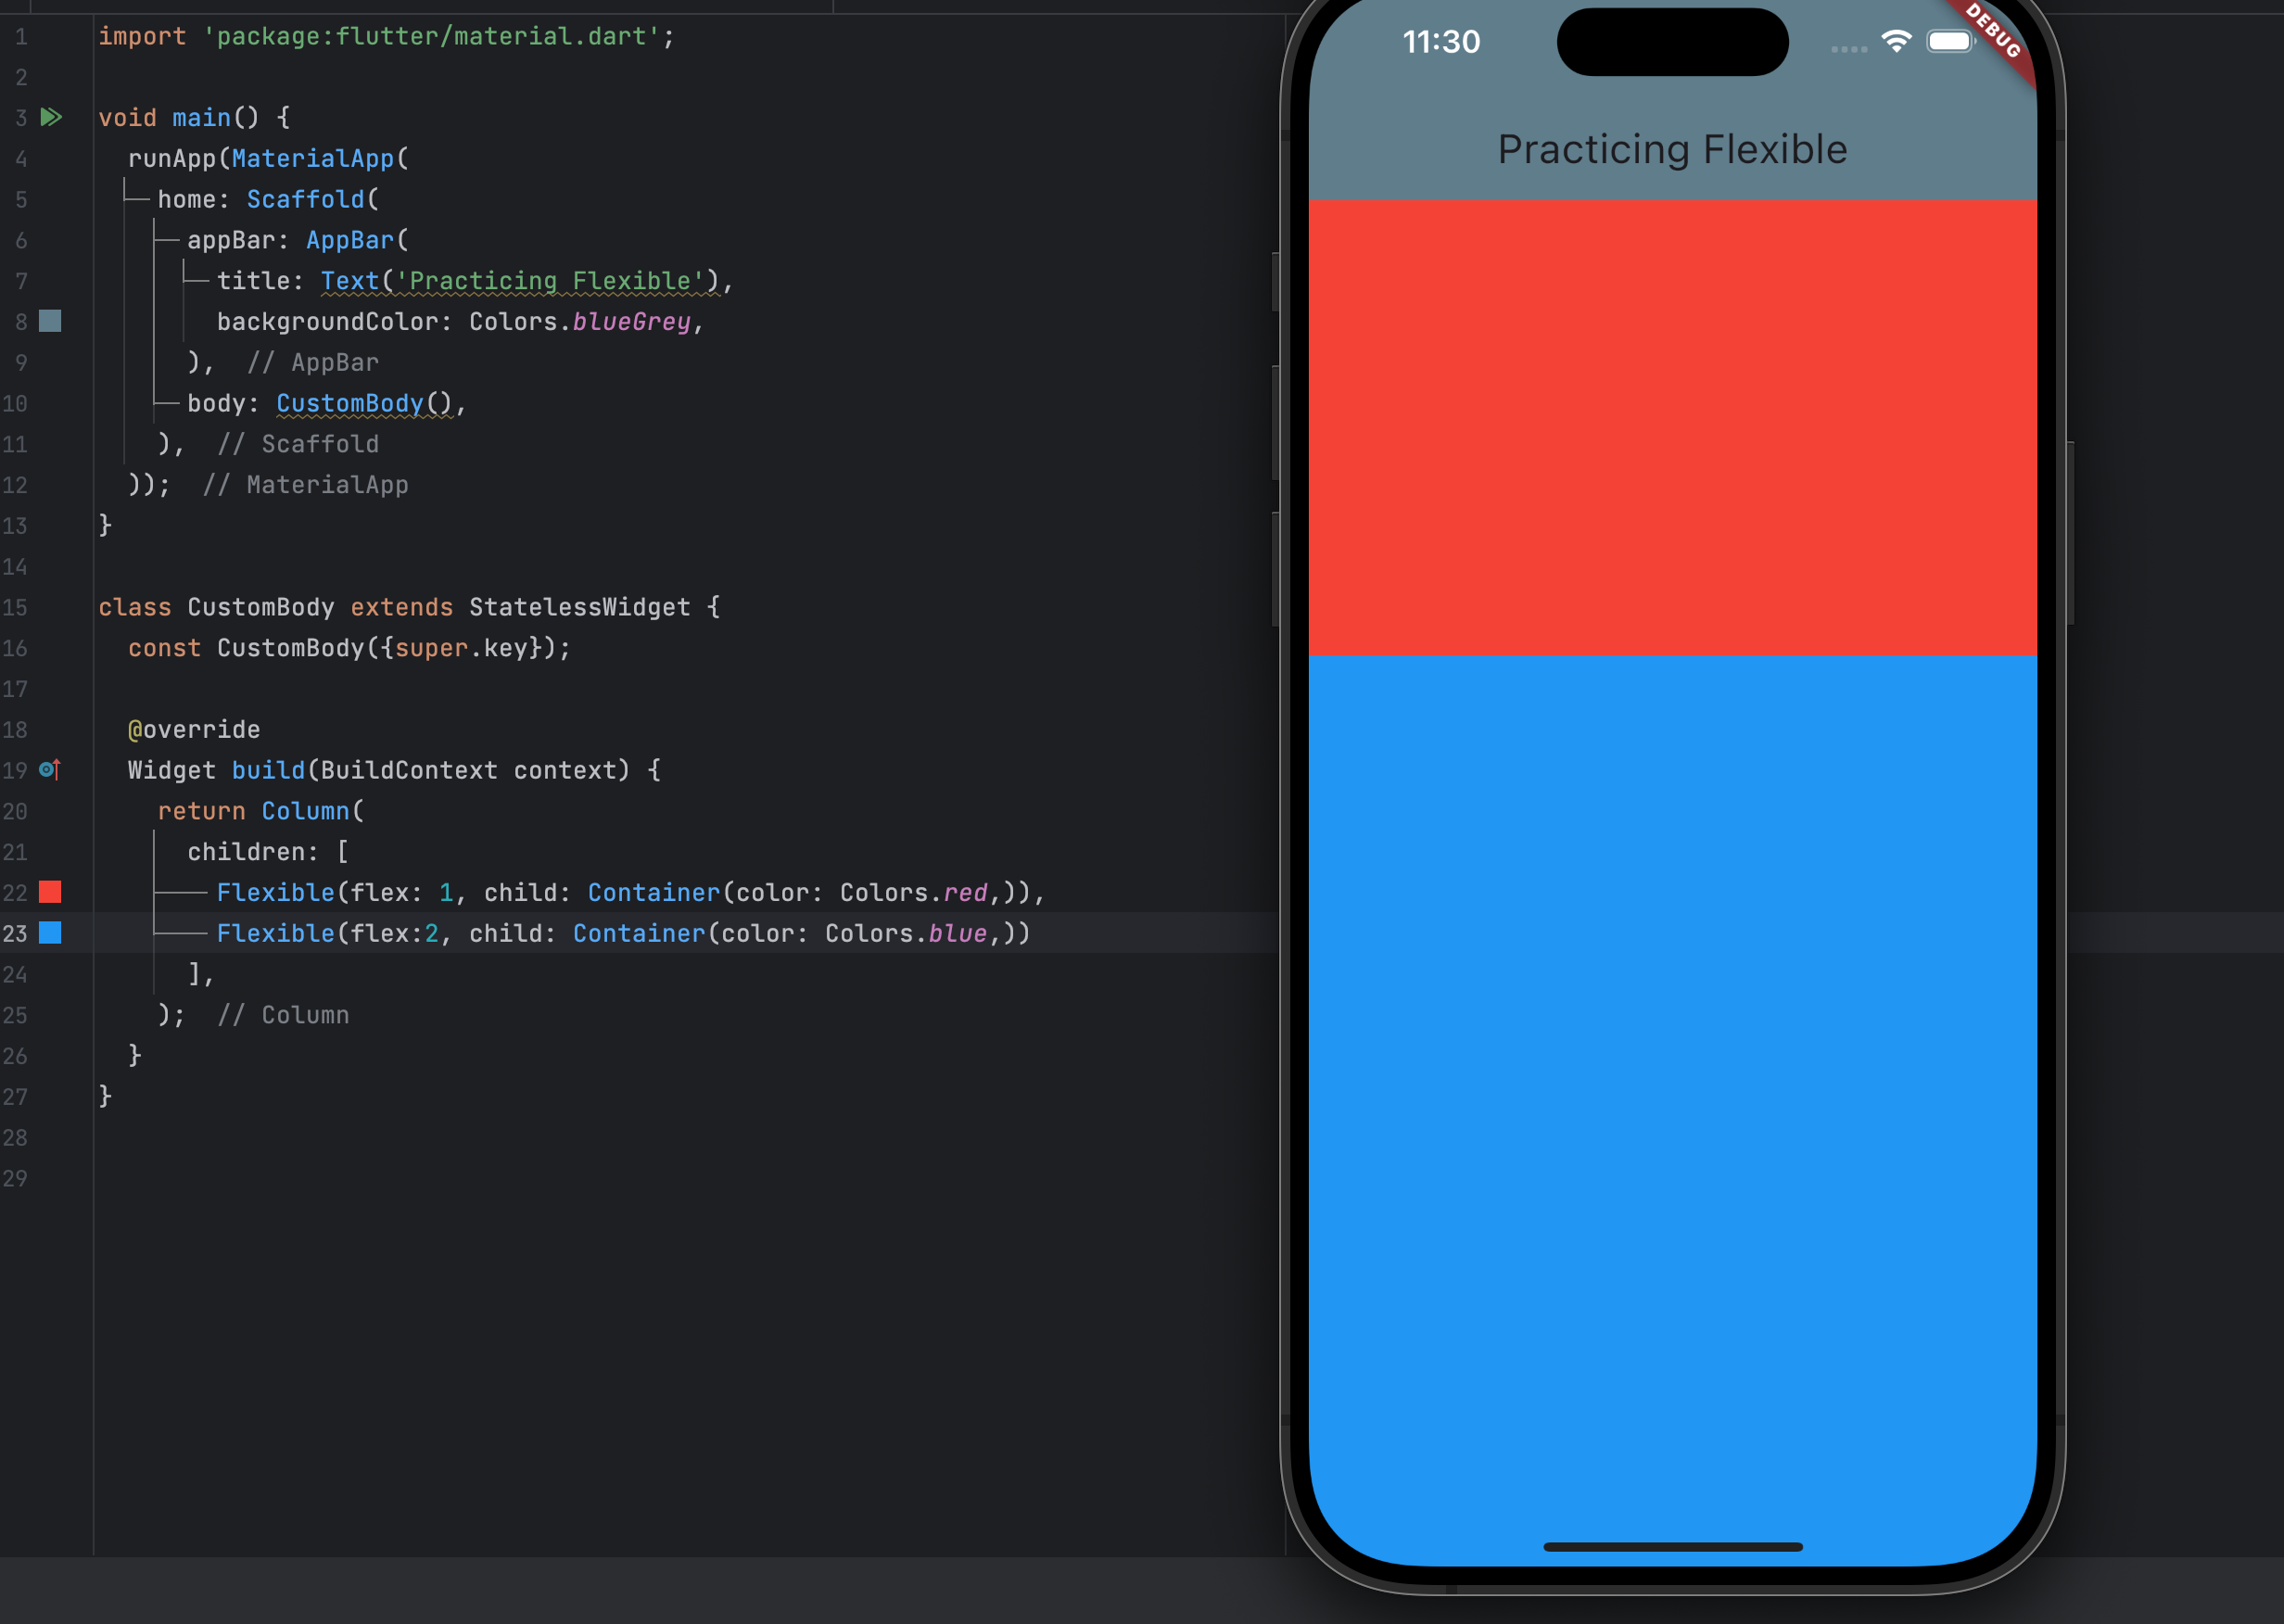
Task: Open the blue color swatch at line 23
Action: (50, 933)
